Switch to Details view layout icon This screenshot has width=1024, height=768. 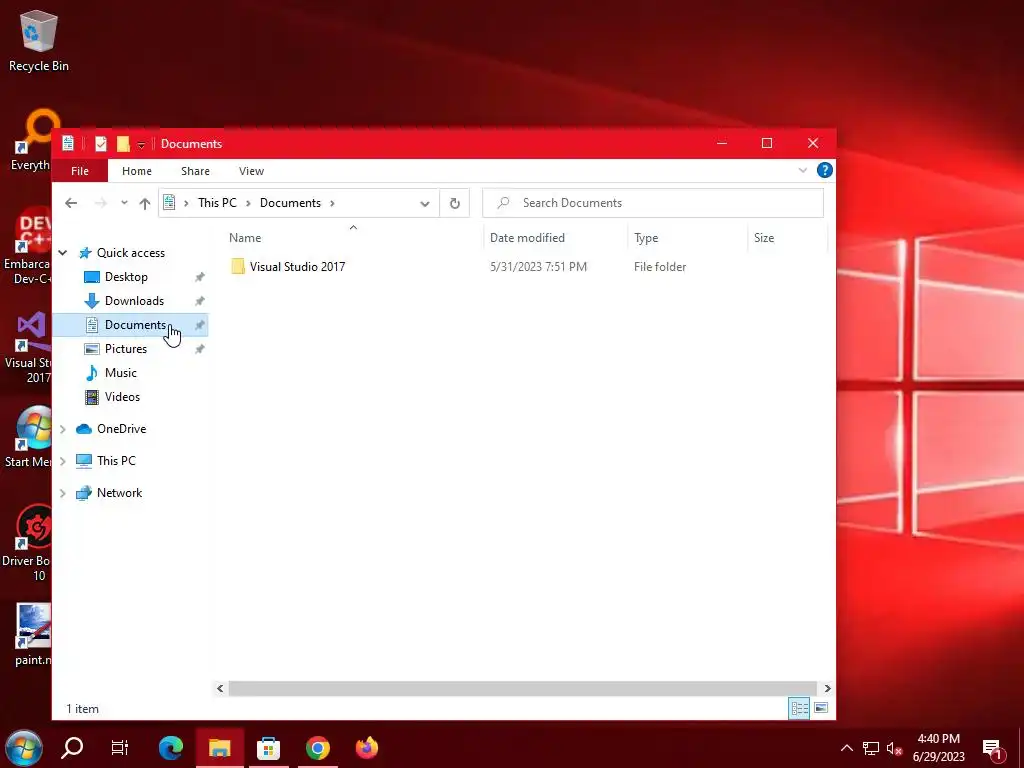click(799, 709)
